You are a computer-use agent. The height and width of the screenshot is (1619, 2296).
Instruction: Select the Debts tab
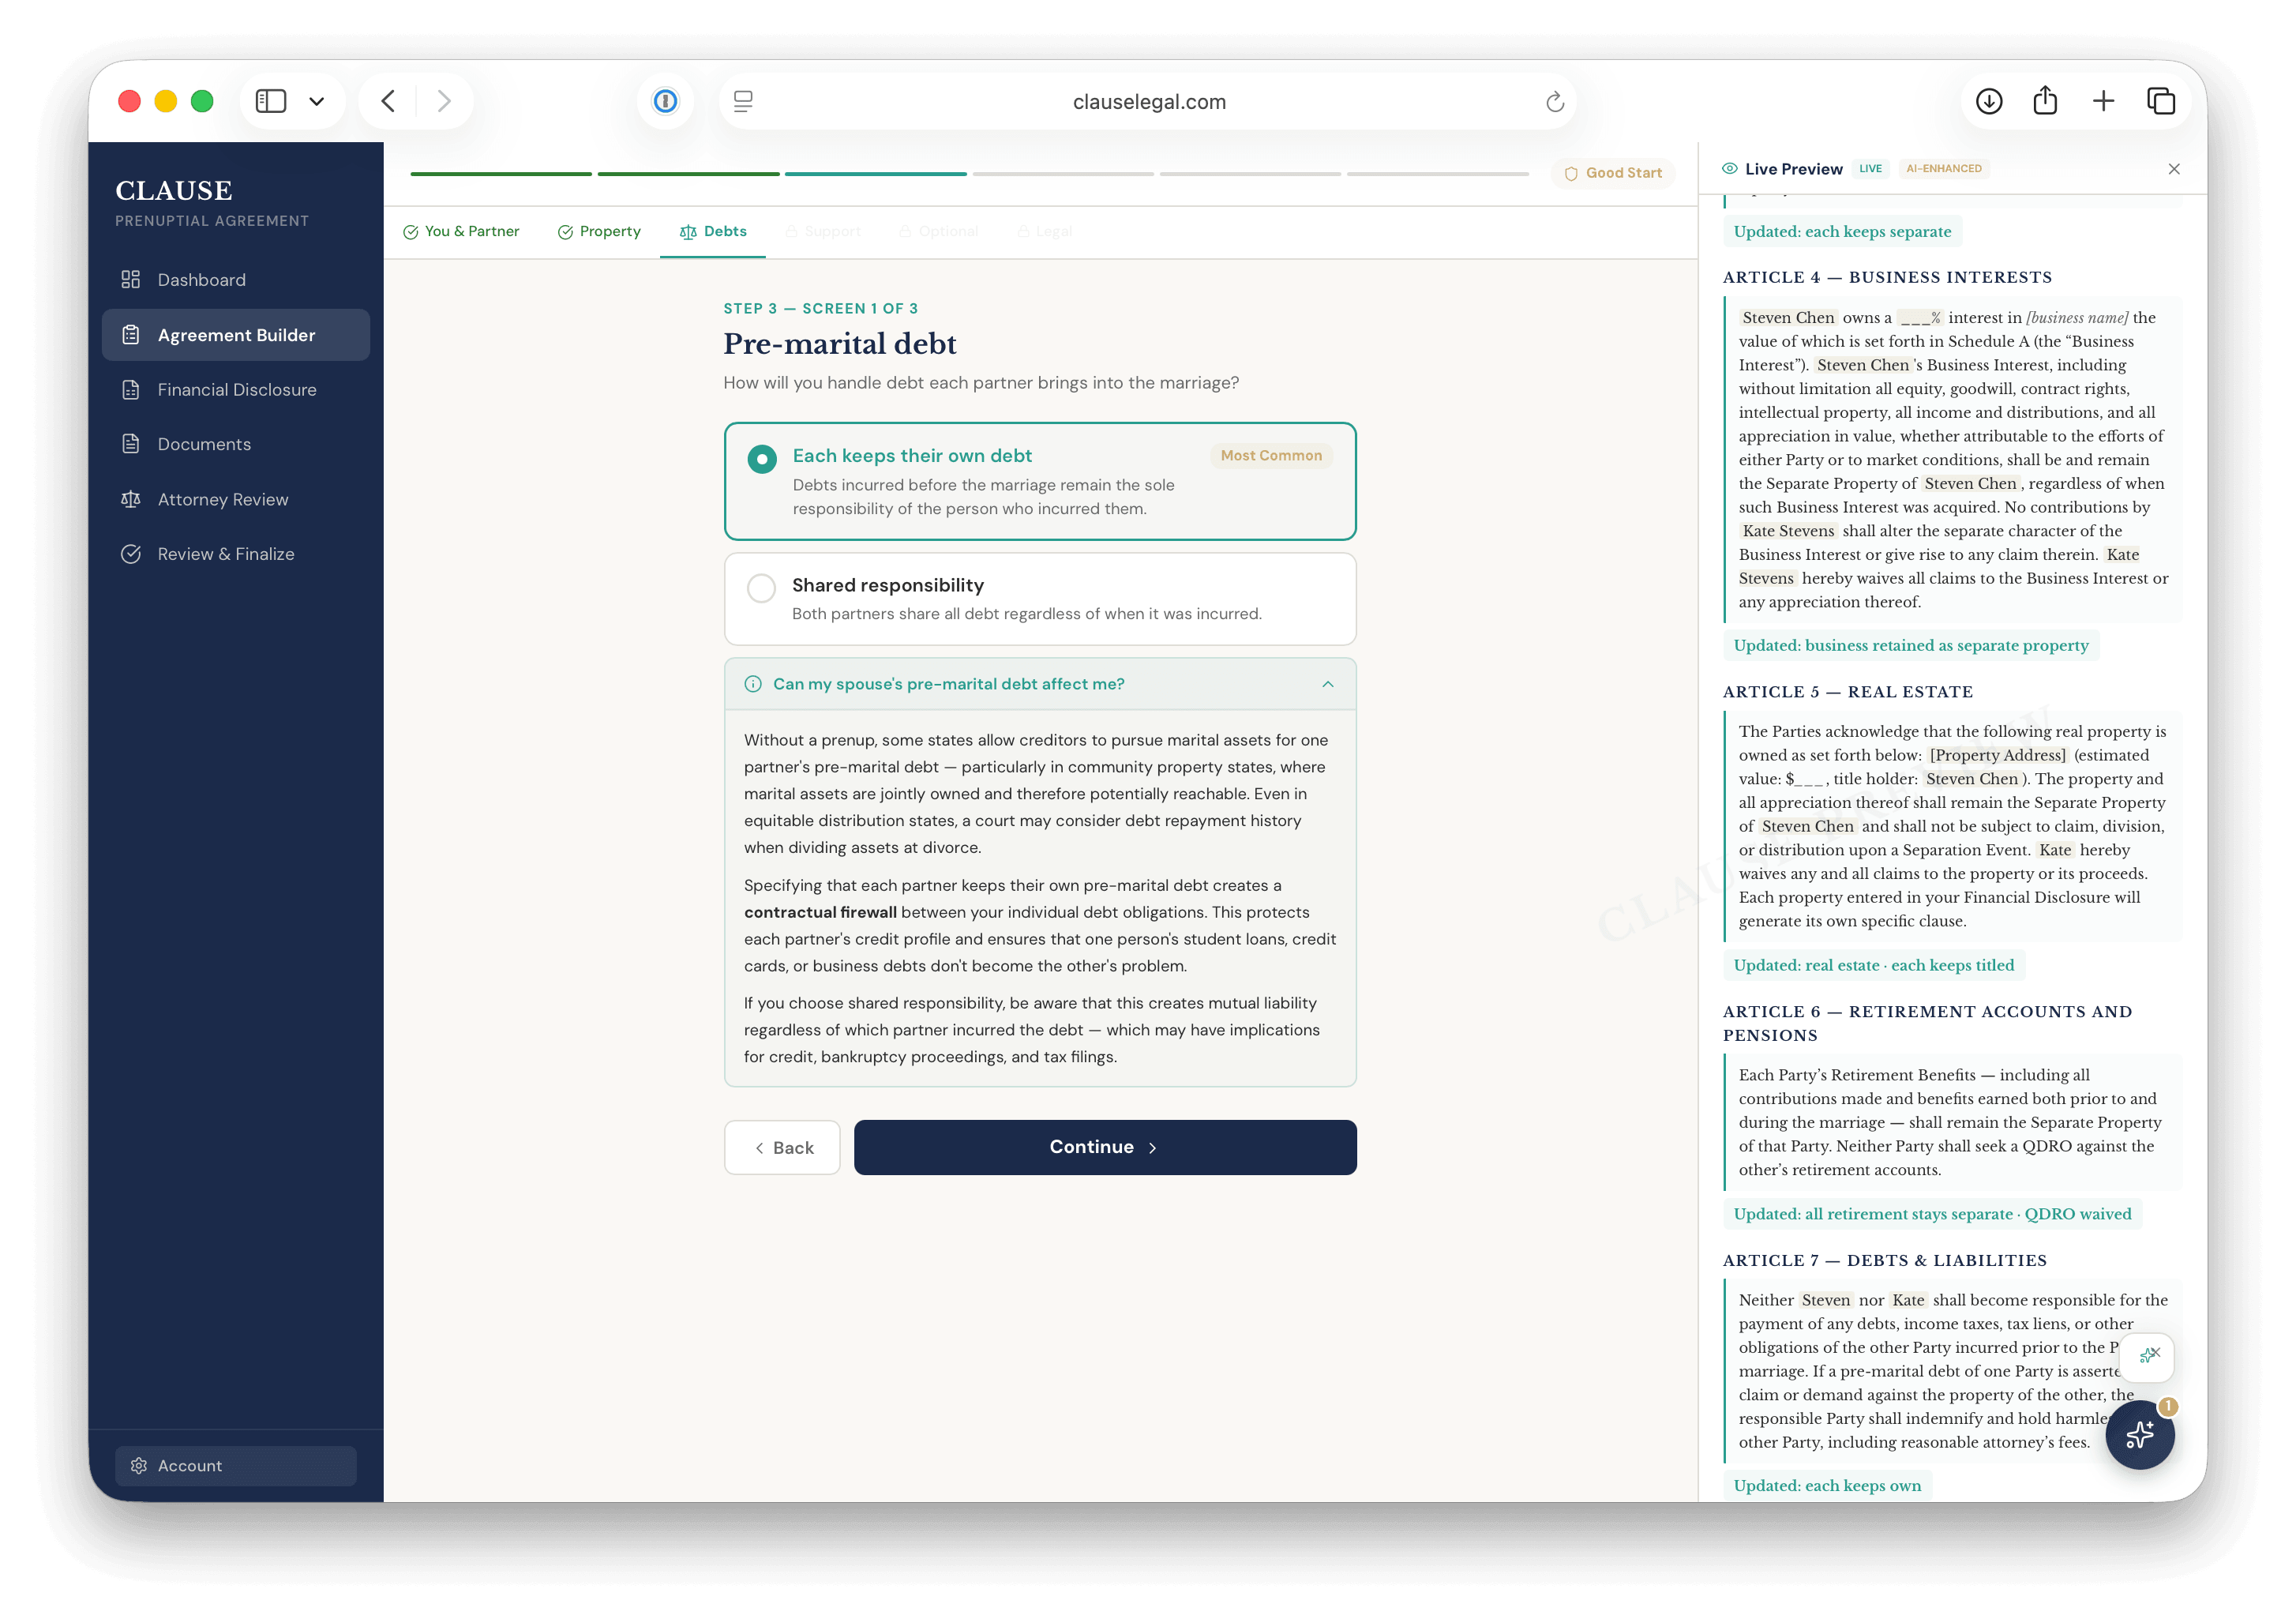[x=713, y=231]
